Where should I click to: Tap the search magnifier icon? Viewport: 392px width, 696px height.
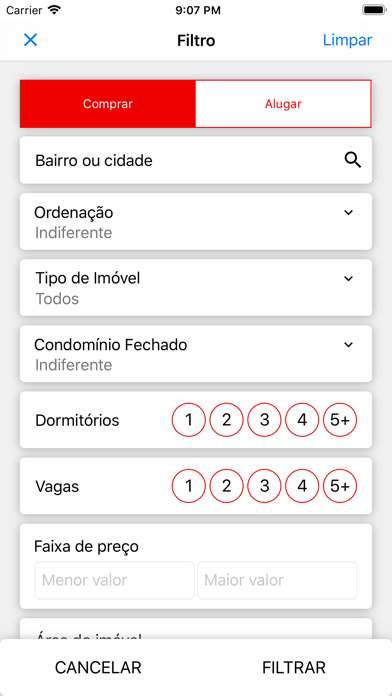click(353, 160)
